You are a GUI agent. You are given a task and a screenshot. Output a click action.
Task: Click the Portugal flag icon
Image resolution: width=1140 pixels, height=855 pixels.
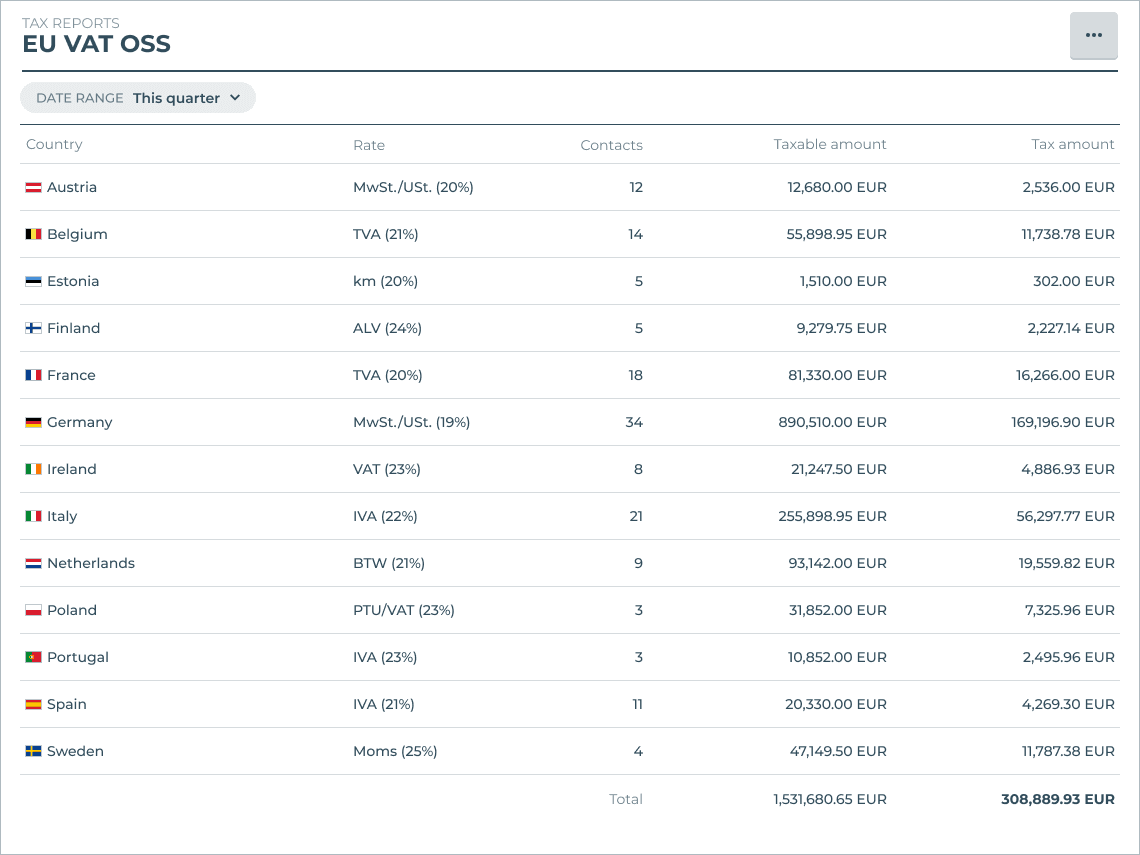33,657
